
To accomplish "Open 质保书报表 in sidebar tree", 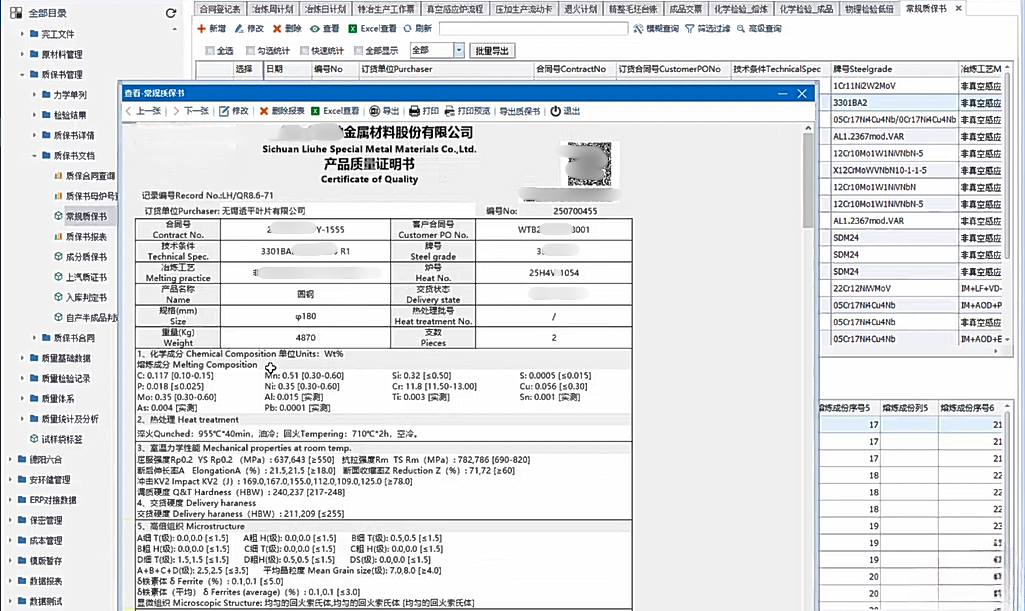I will pos(86,237).
